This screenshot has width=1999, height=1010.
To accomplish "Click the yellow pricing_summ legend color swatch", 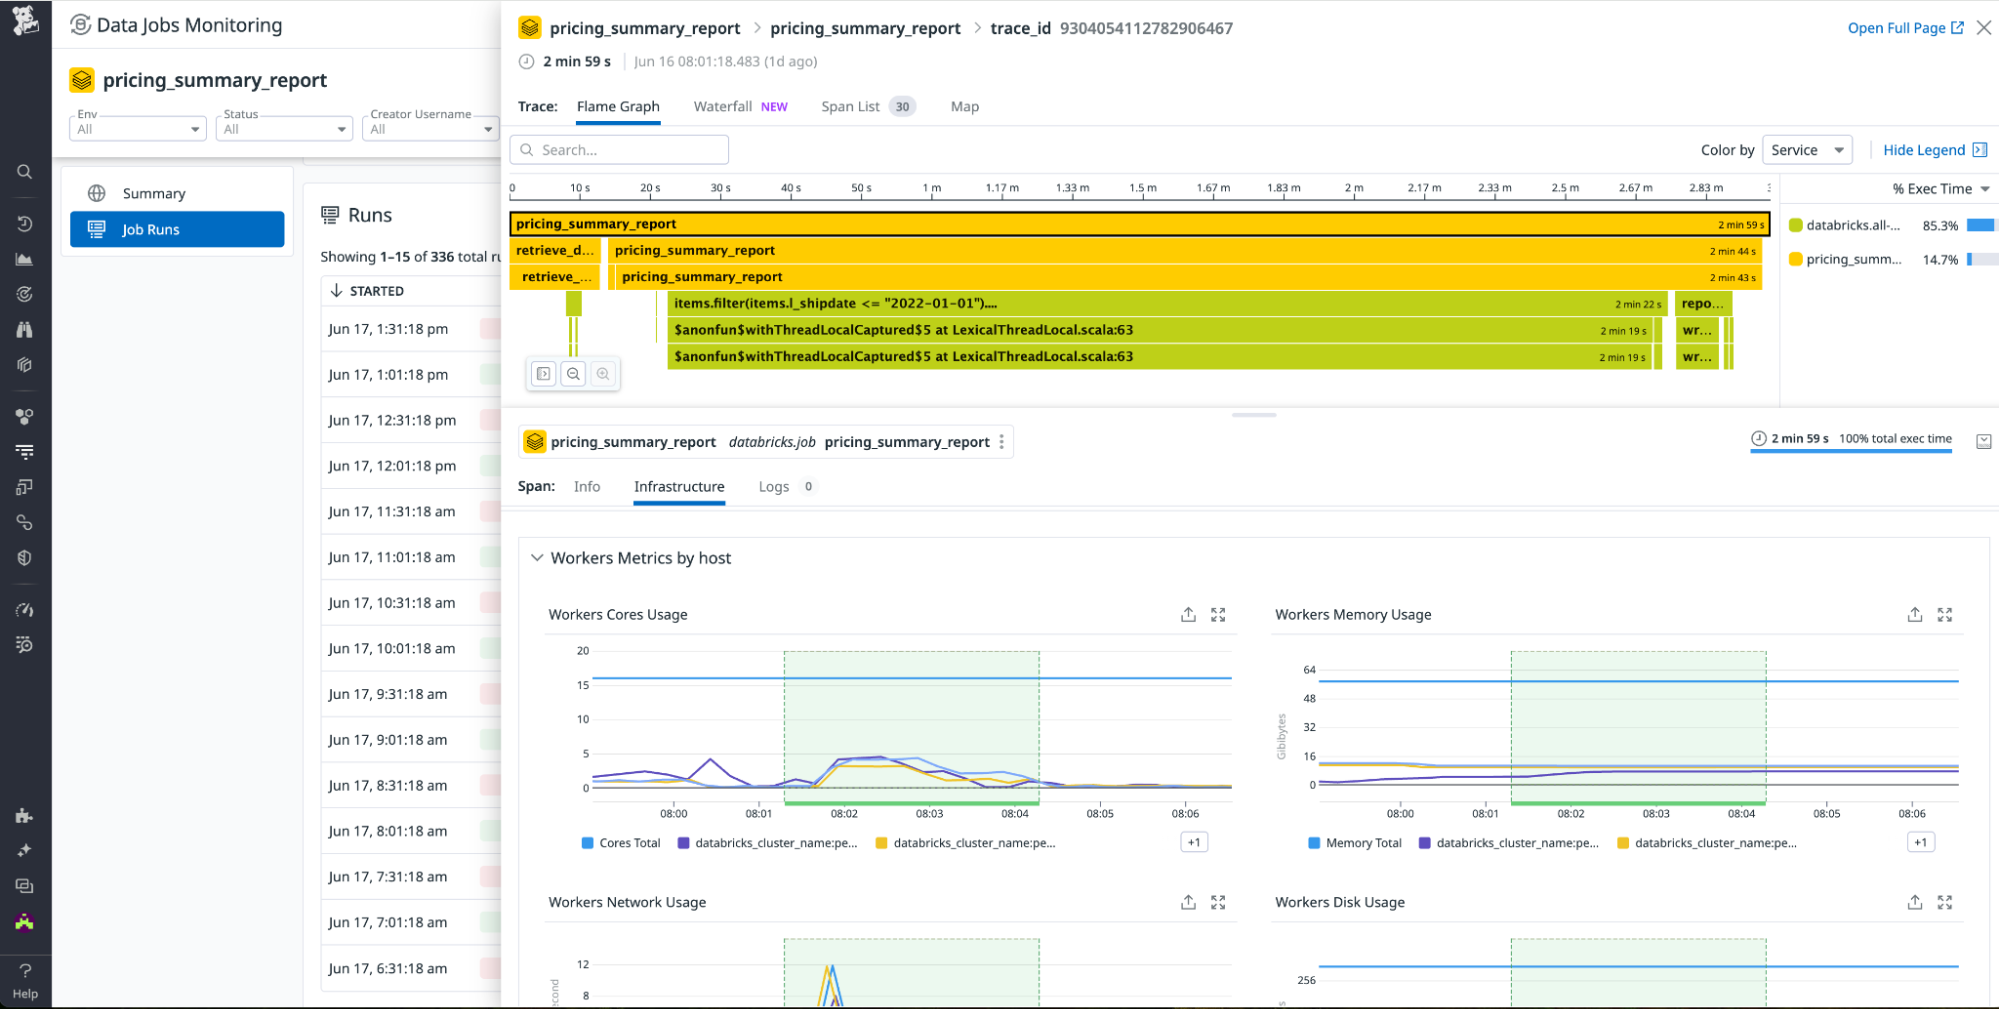I will 1795,259.
